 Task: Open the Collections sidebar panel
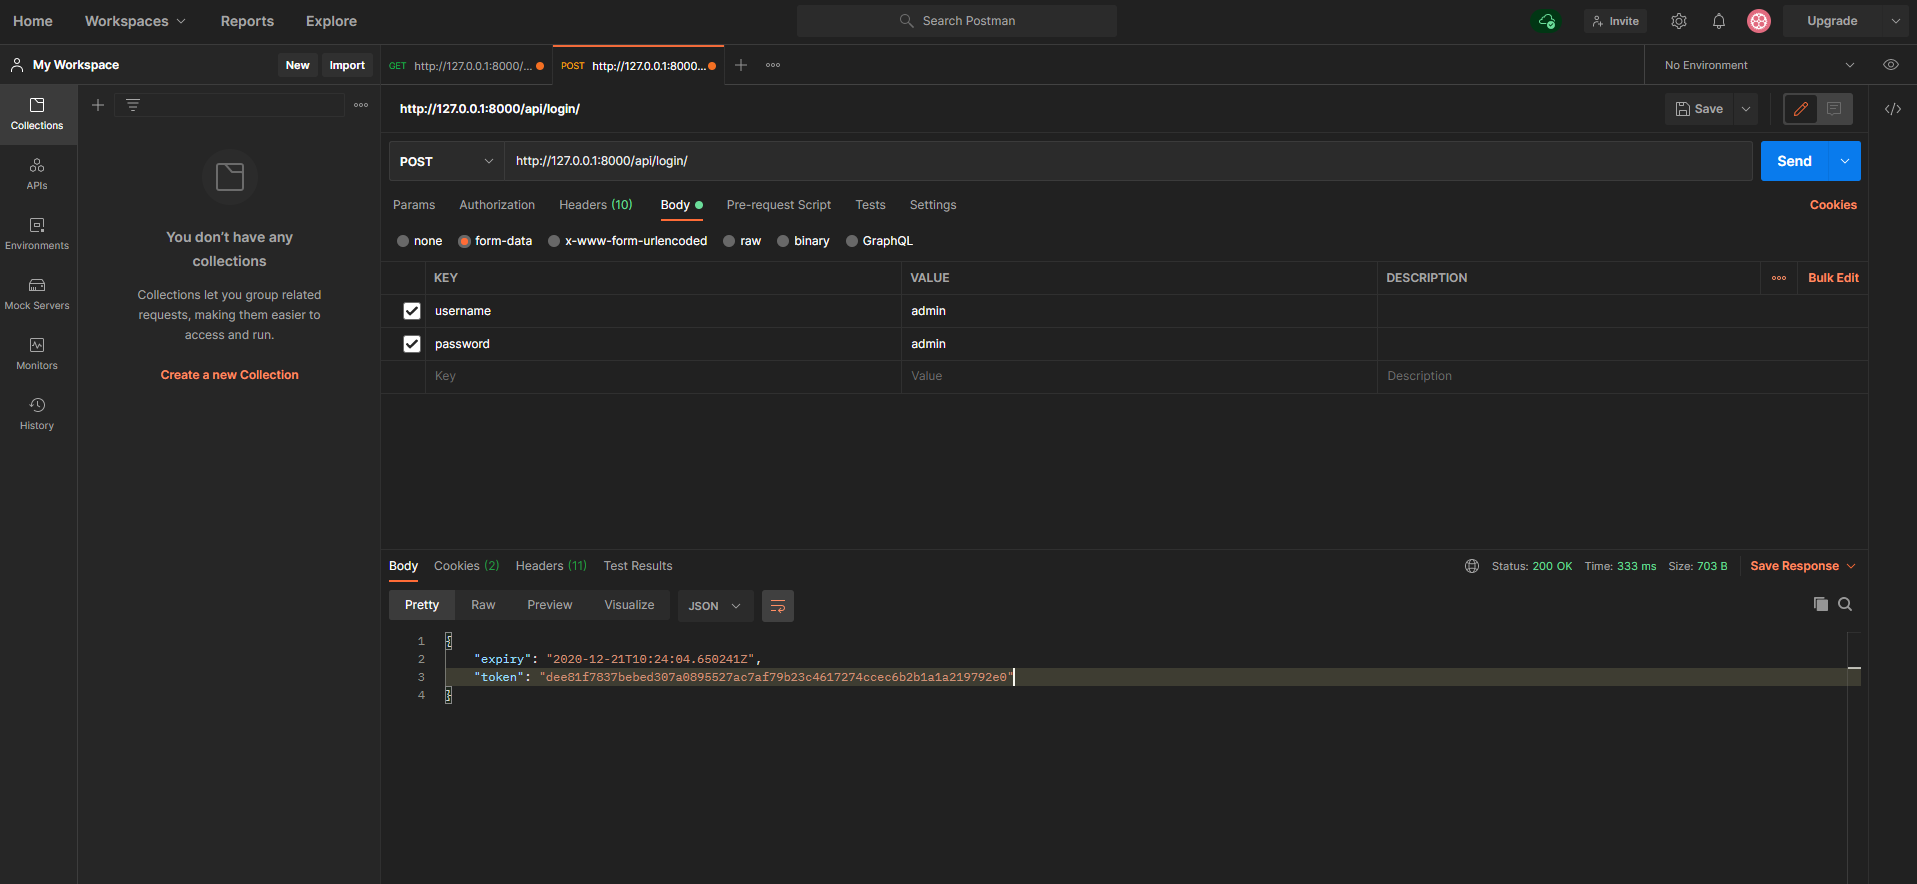[x=37, y=114]
